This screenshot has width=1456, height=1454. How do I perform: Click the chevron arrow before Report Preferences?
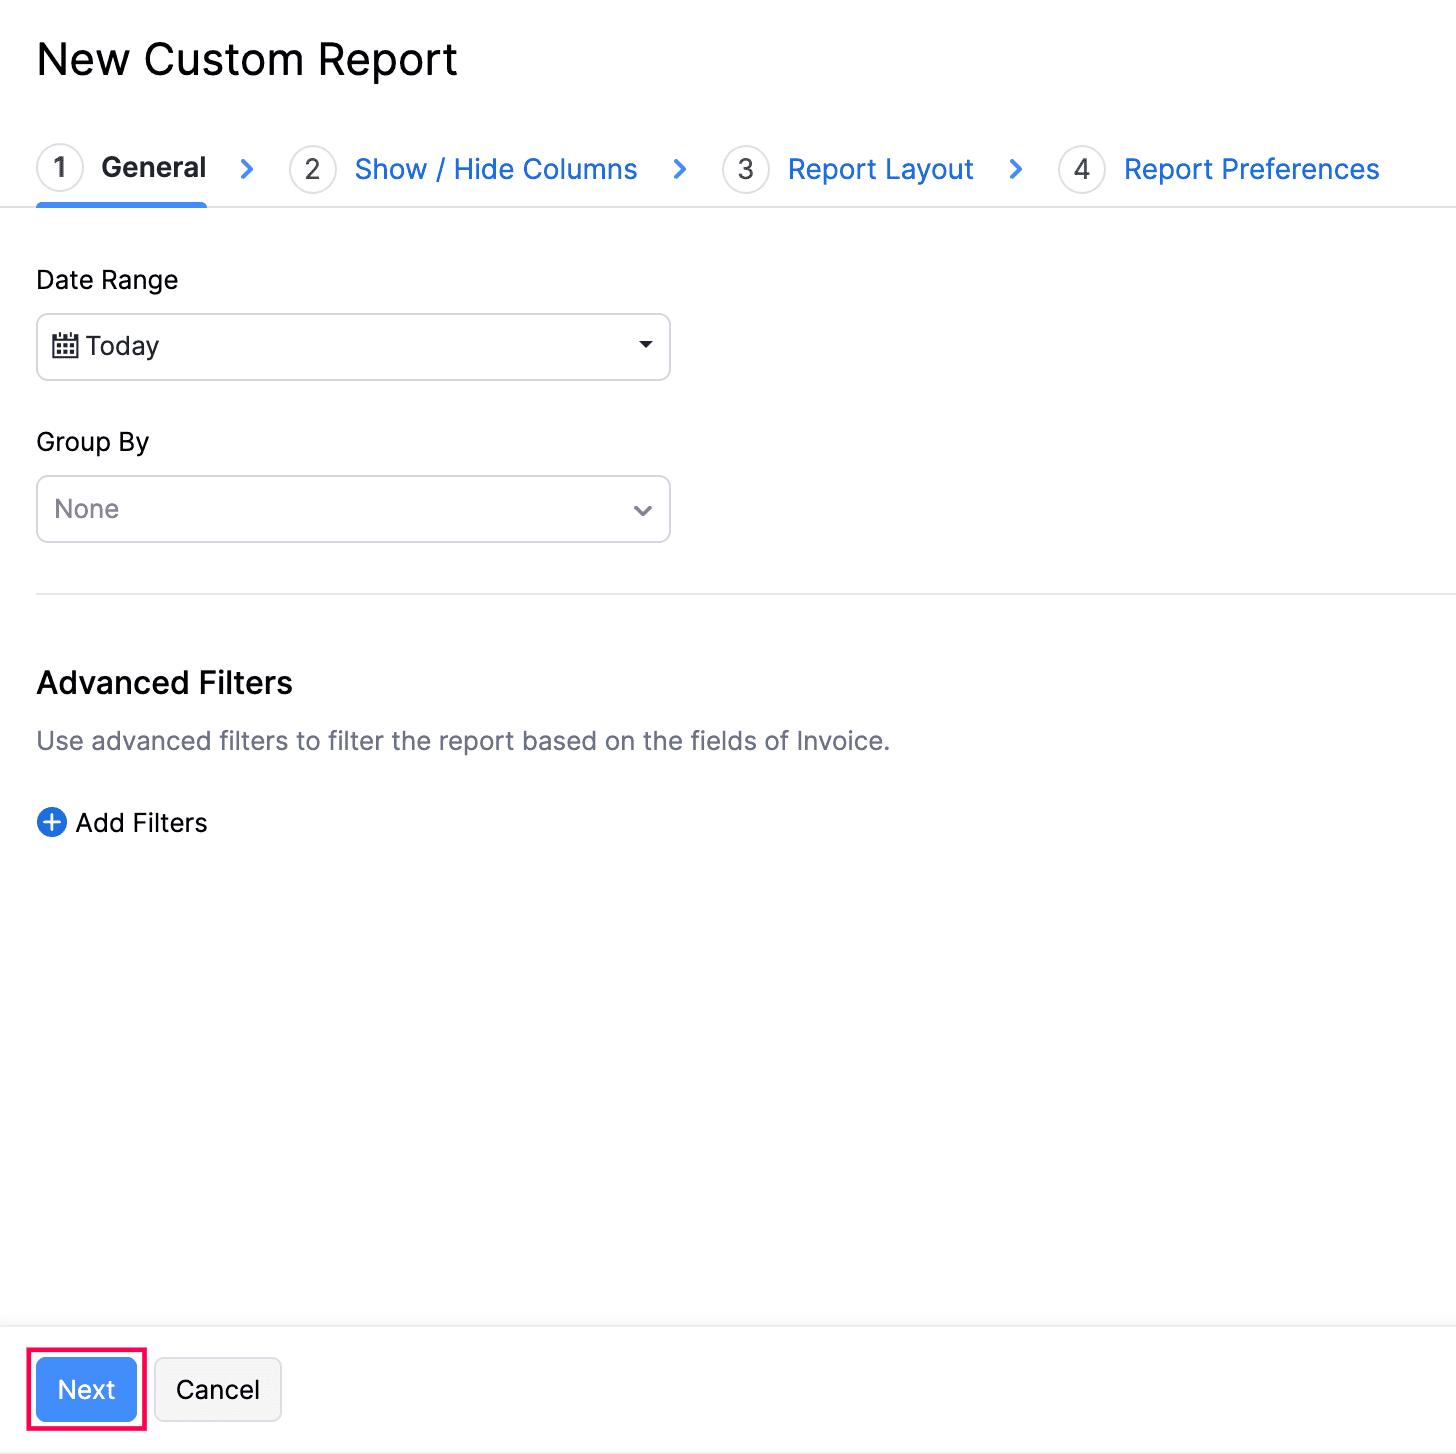[x=1015, y=169]
